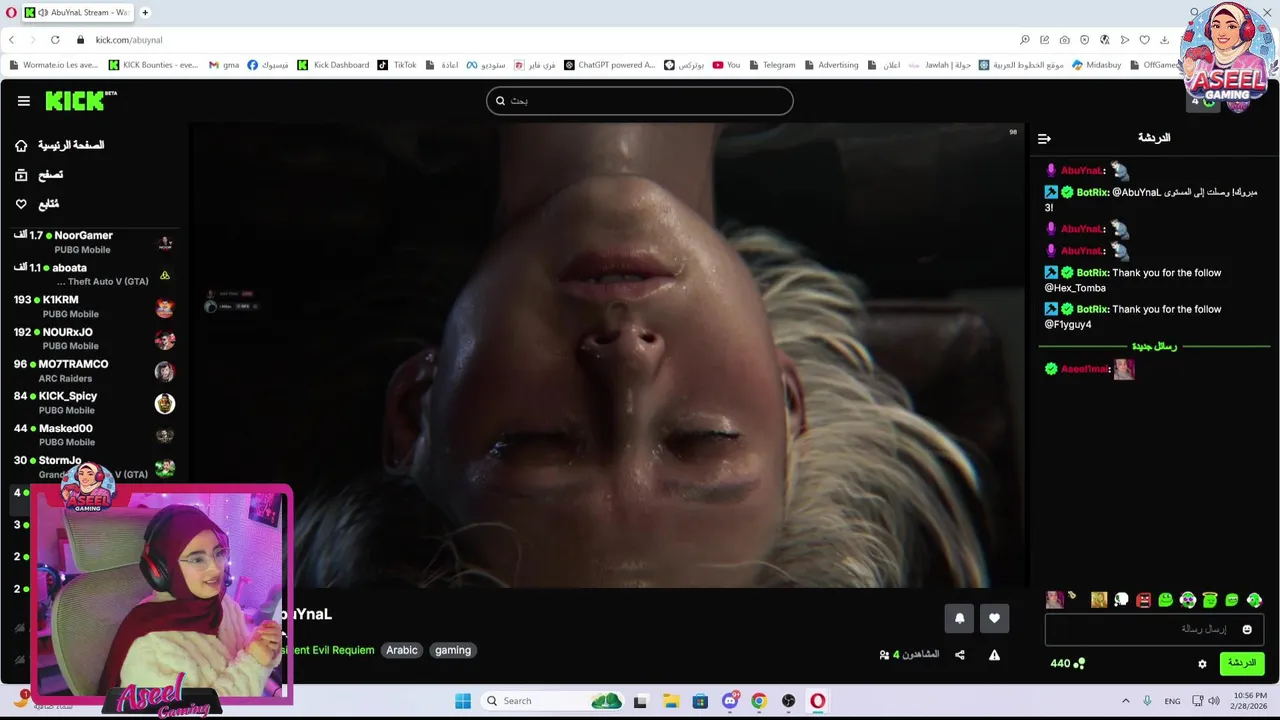
Task: Open Google Chrome from the taskbar
Action: tap(759, 701)
